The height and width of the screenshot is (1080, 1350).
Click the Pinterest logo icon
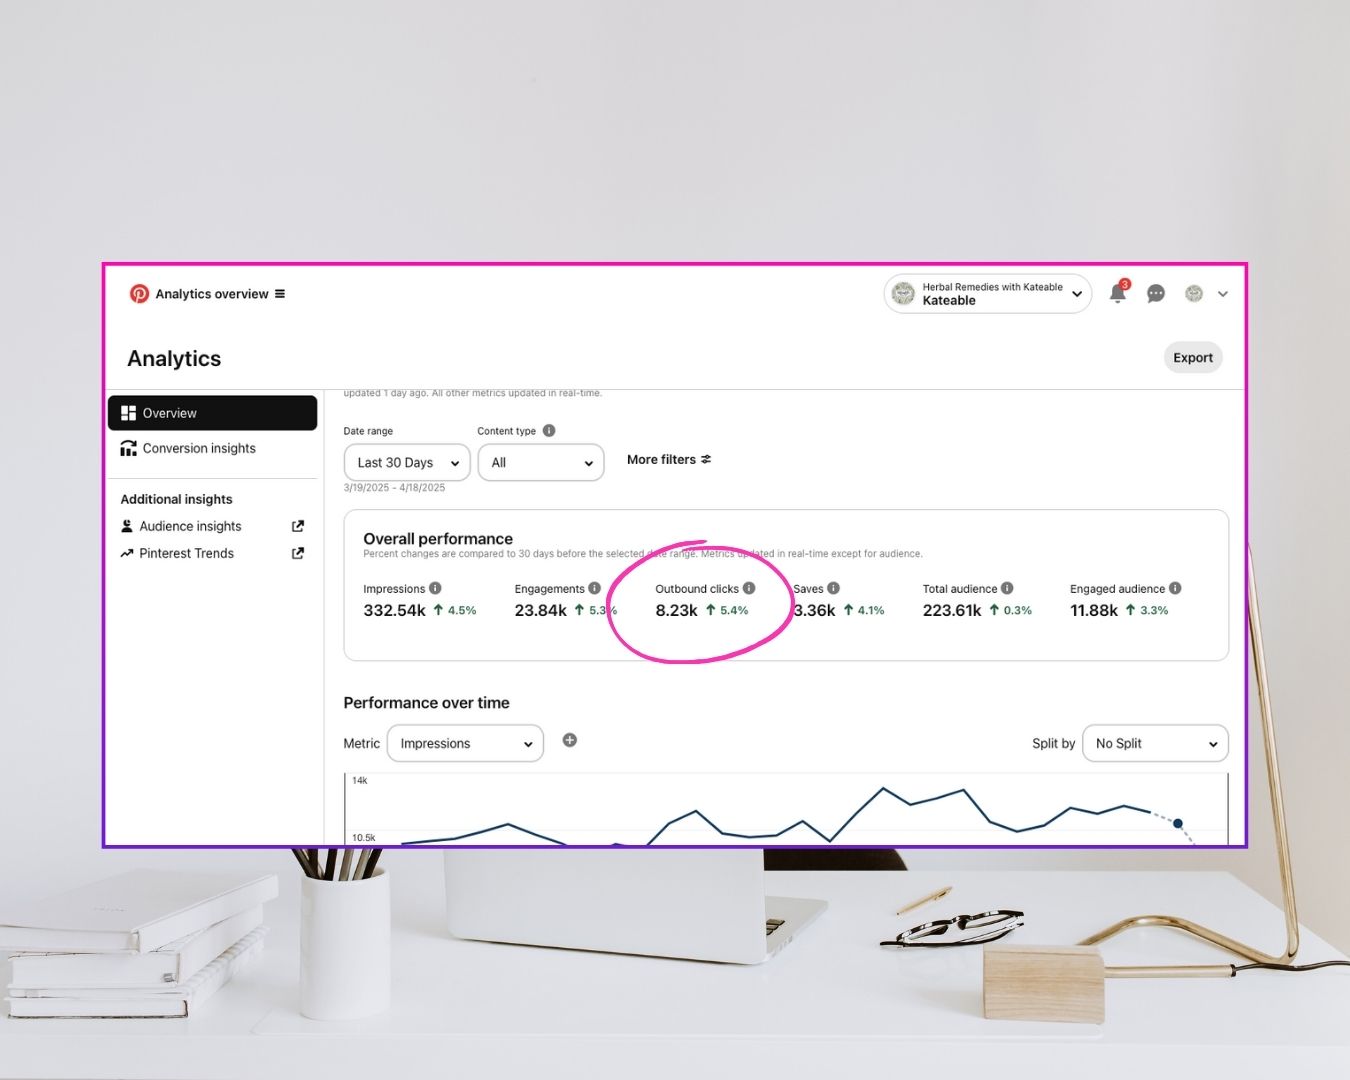[139, 293]
